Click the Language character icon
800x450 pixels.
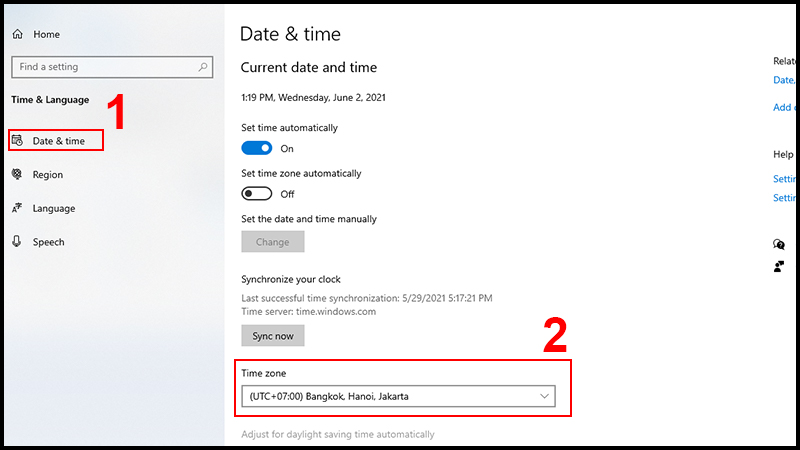click(17, 208)
